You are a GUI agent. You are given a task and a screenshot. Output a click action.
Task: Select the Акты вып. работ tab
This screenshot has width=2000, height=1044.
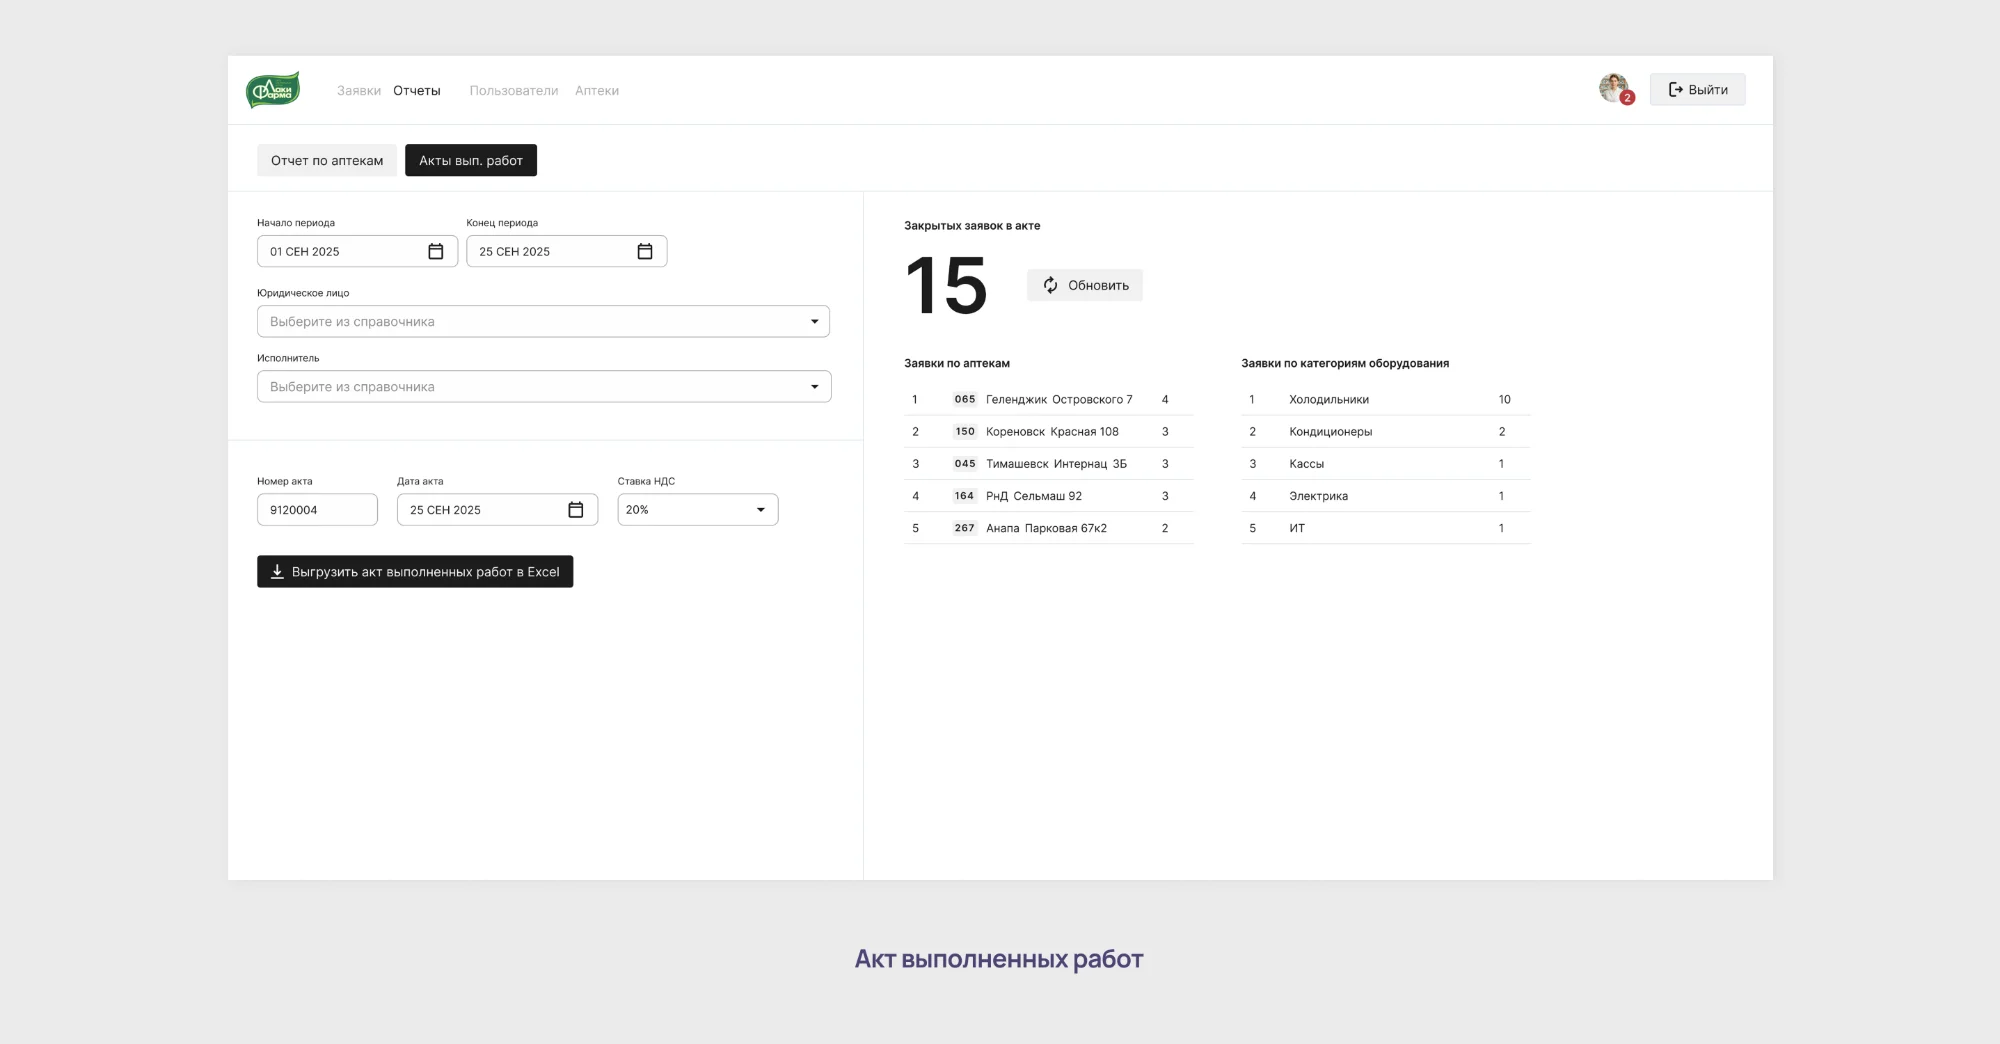pos(470,161)
